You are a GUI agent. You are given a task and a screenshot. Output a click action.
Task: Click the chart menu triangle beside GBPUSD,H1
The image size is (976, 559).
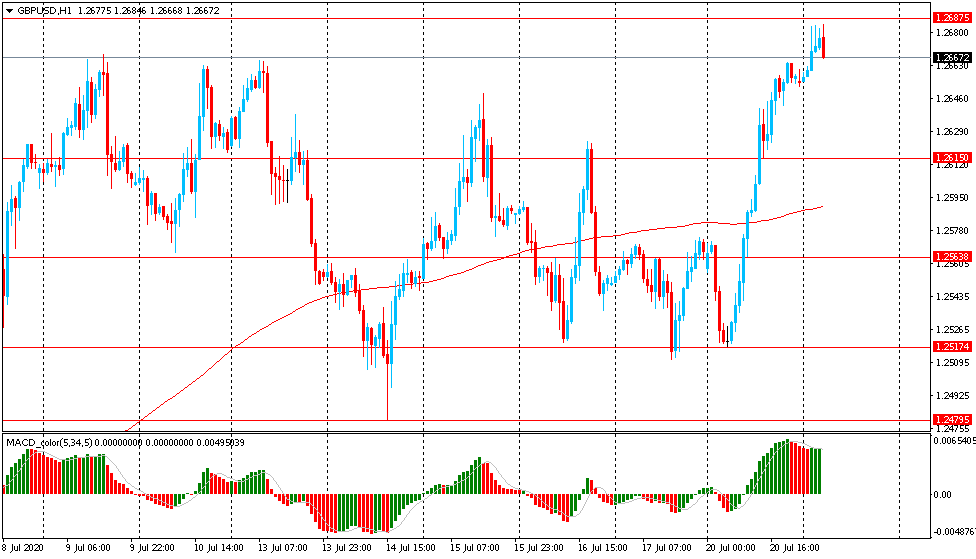[9, 11]
